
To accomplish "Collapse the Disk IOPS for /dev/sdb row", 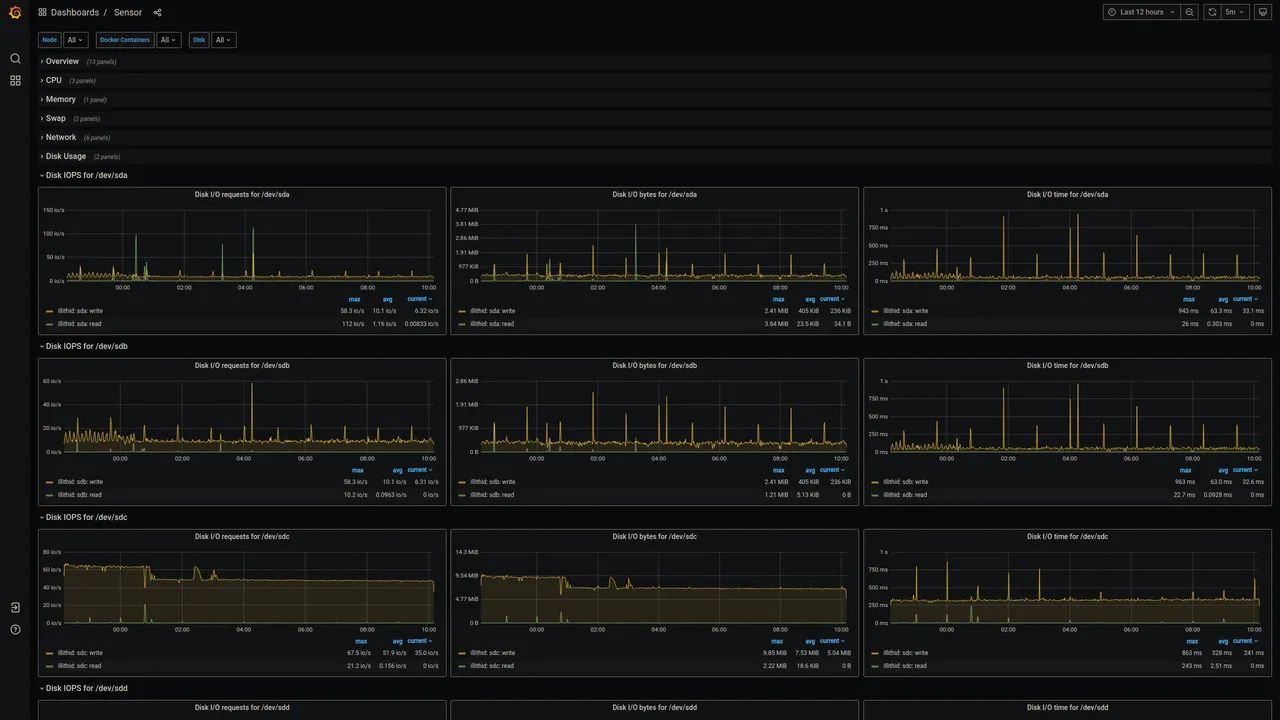I will pos(86,347).
